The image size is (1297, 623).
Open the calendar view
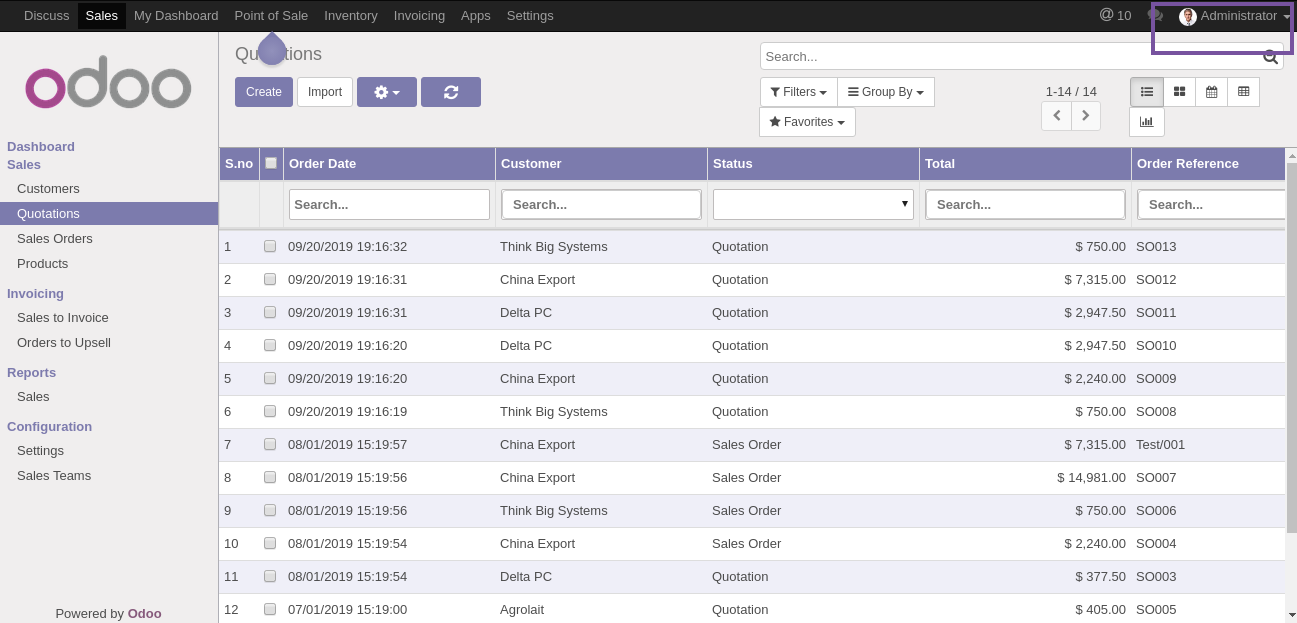[x=1211, y=92]
